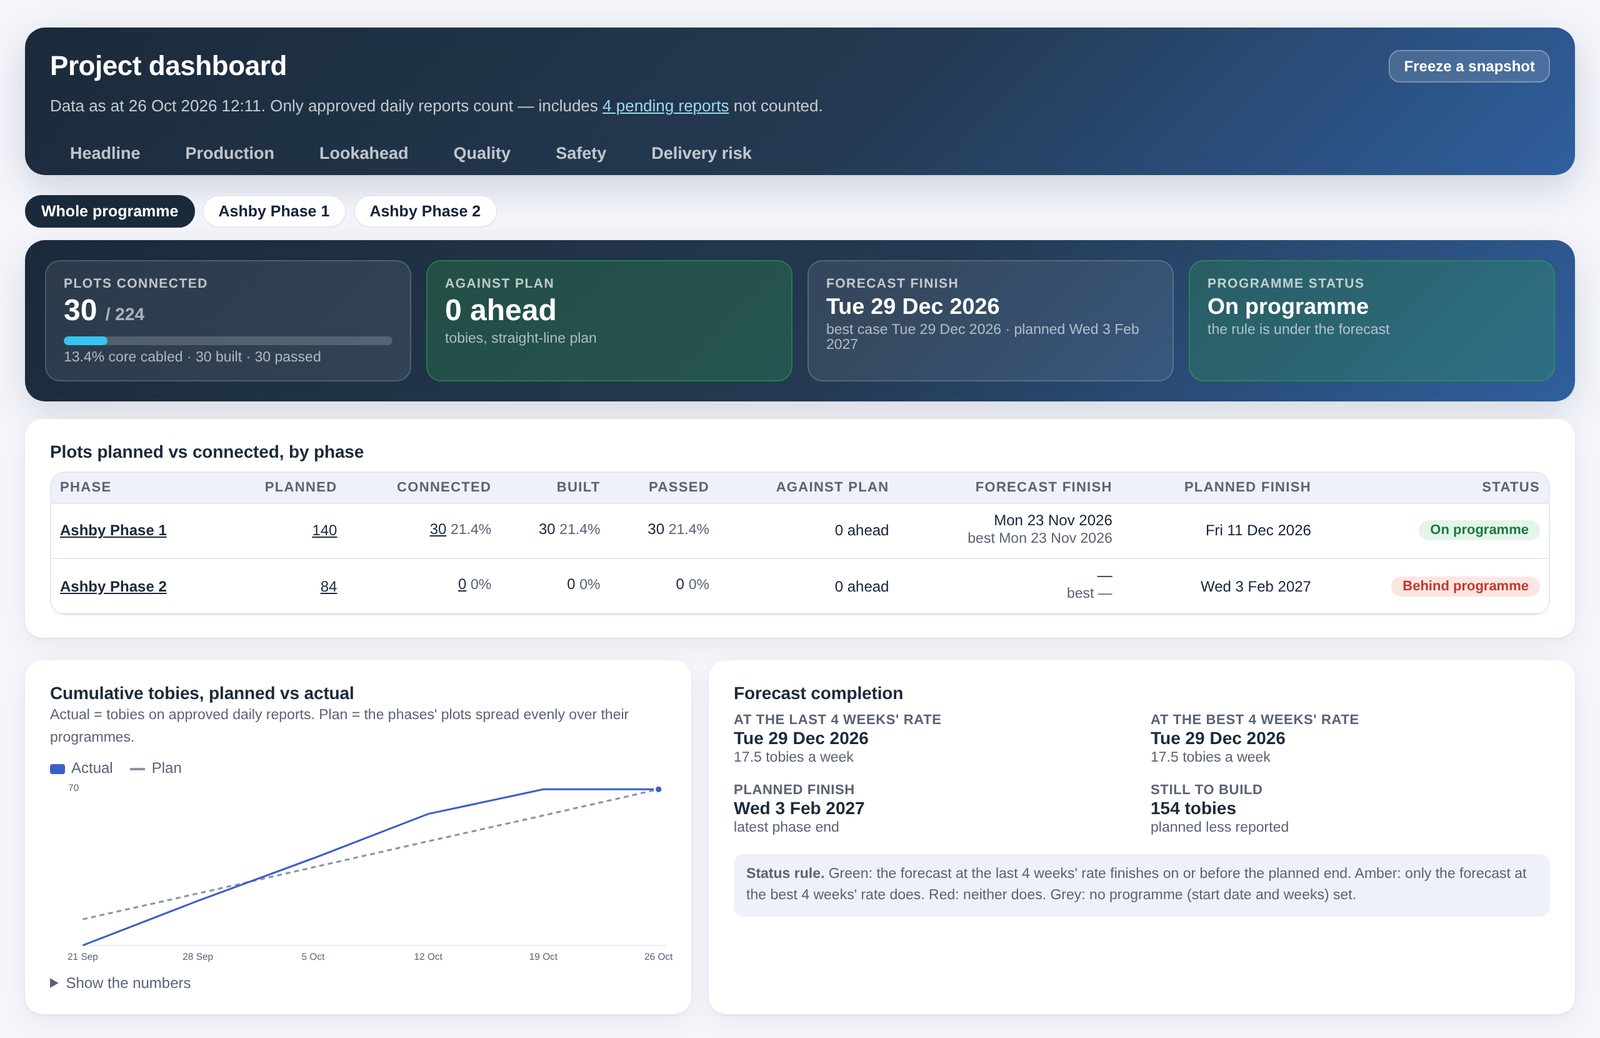Open connected count 30 for Phase 1
This screenshot has height=1038, width=1600.
438,529
